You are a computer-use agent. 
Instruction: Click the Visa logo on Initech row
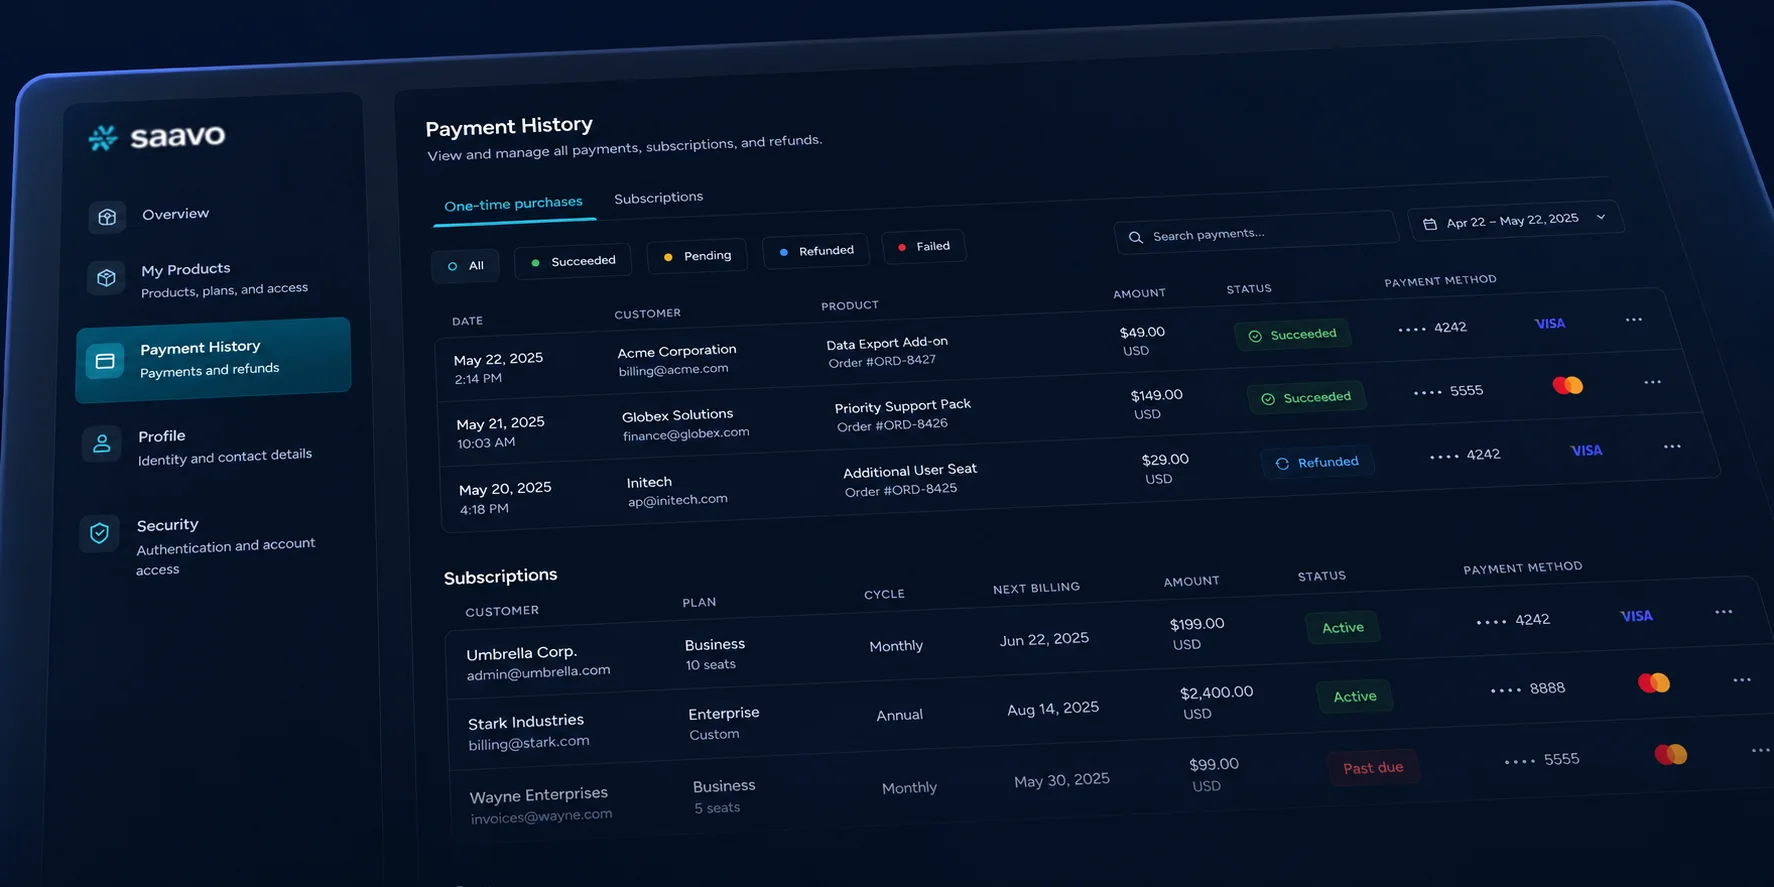click(1587, 451)
